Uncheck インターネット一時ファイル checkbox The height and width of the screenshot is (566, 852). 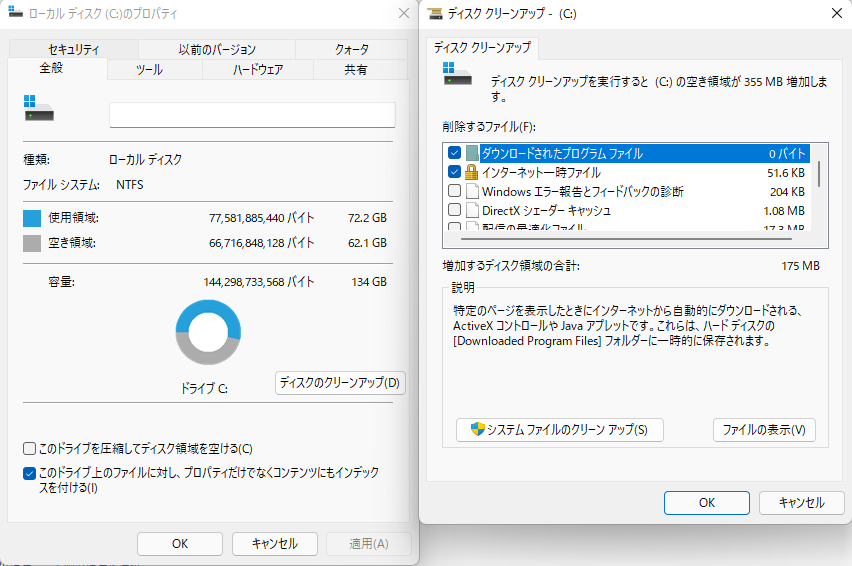pos(454,172)
